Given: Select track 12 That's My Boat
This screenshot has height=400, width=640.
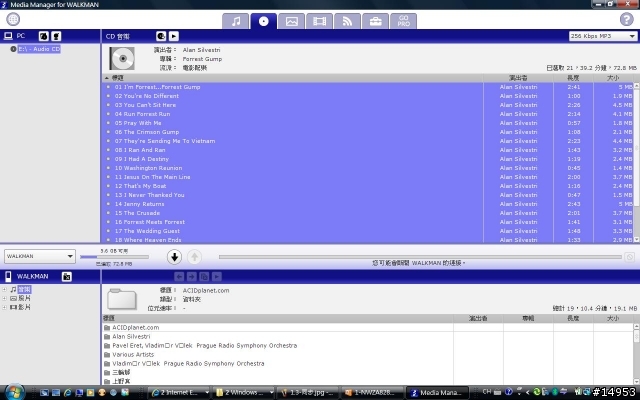Looking at the screenshot, I should [x=367, y=186].
